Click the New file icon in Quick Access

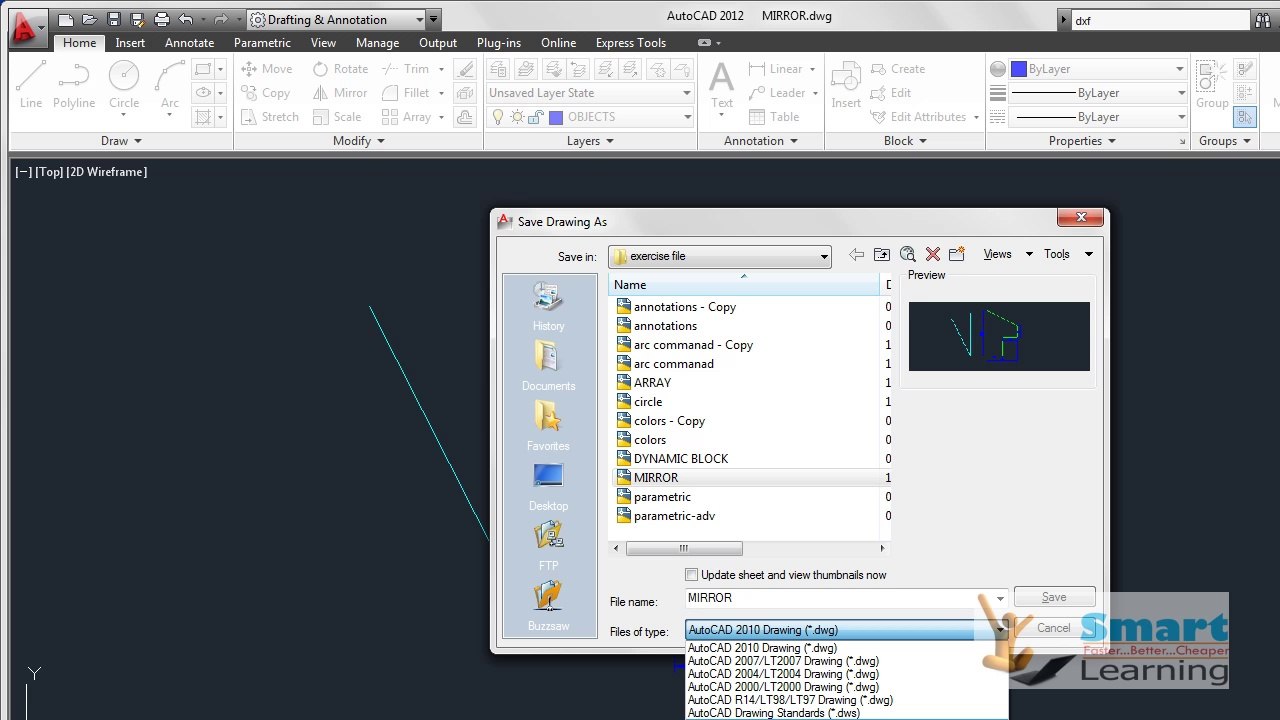pos(66,19)
